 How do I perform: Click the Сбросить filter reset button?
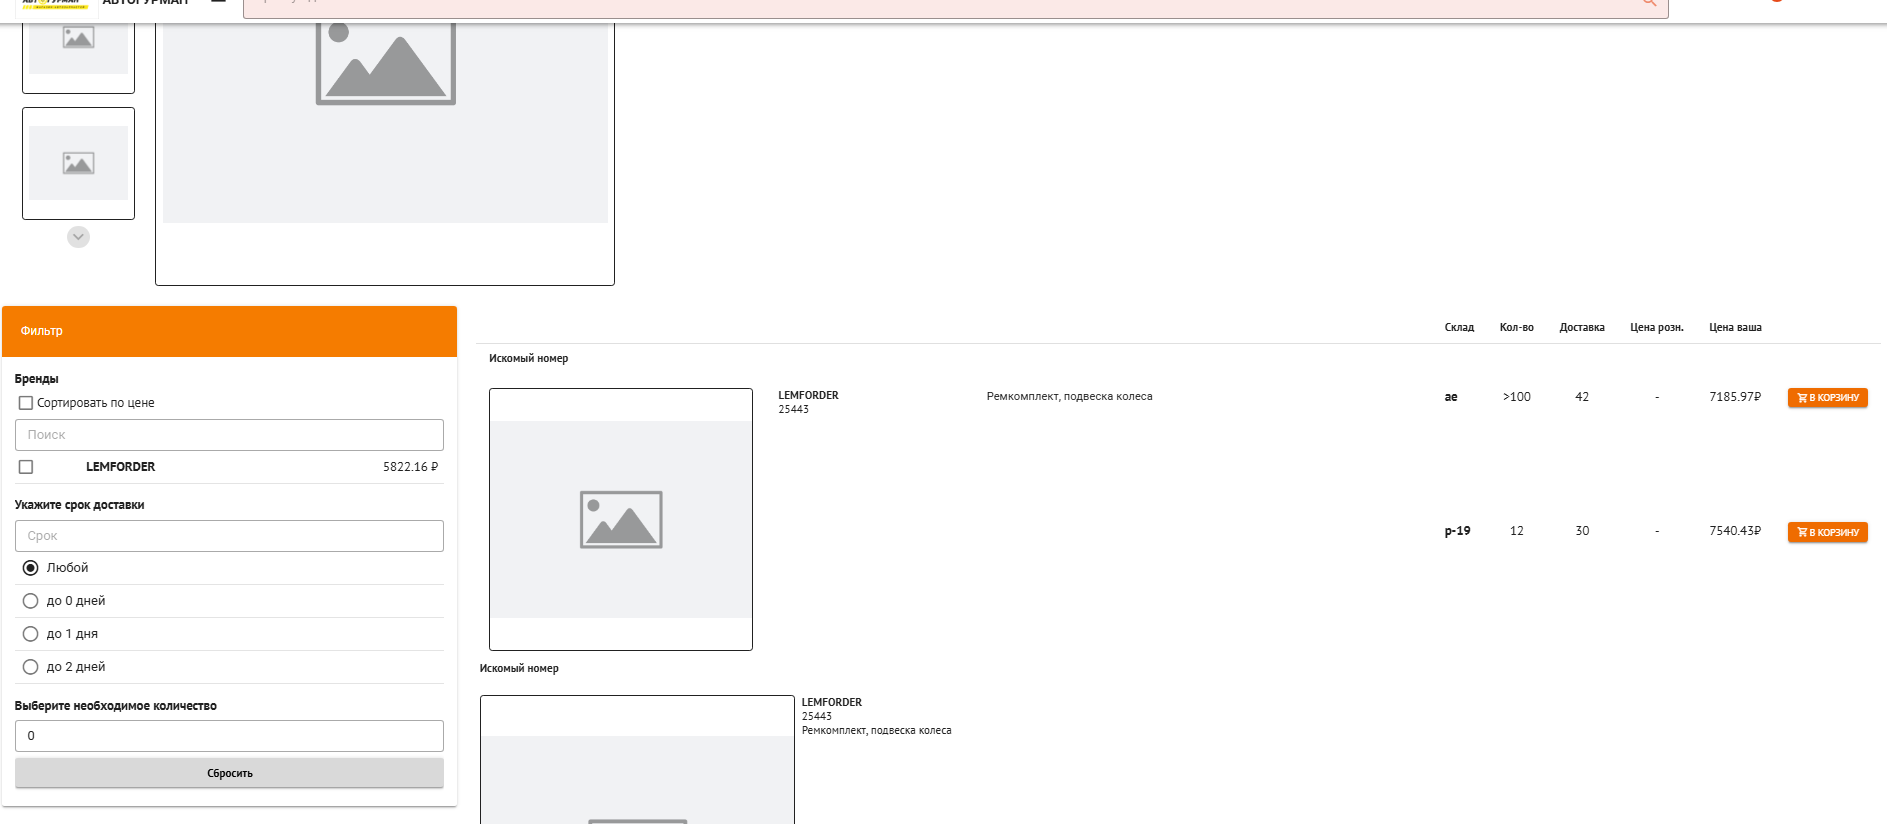coord(229,773)
